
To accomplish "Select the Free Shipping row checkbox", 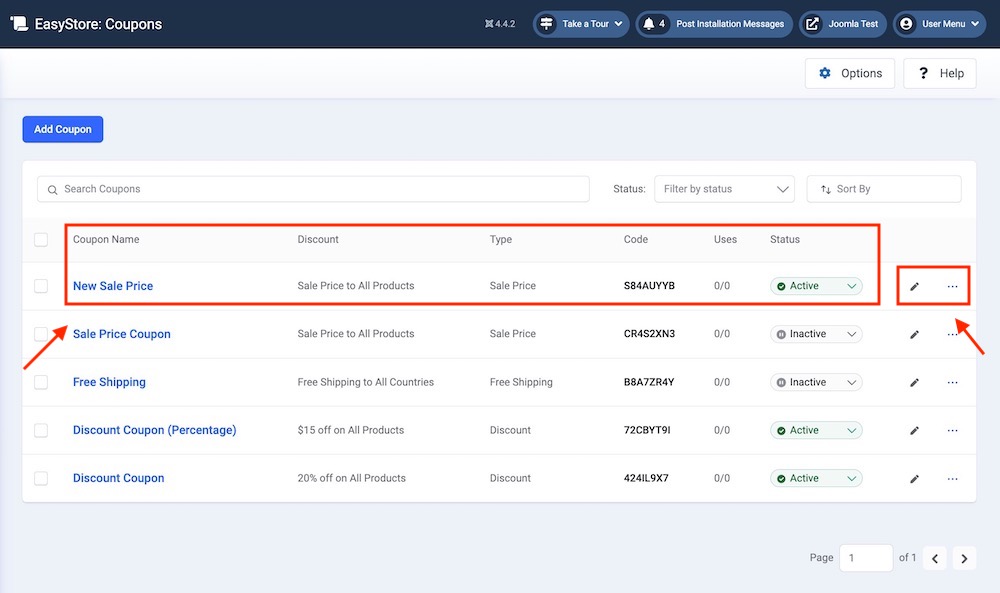I will tap(41, 382).
